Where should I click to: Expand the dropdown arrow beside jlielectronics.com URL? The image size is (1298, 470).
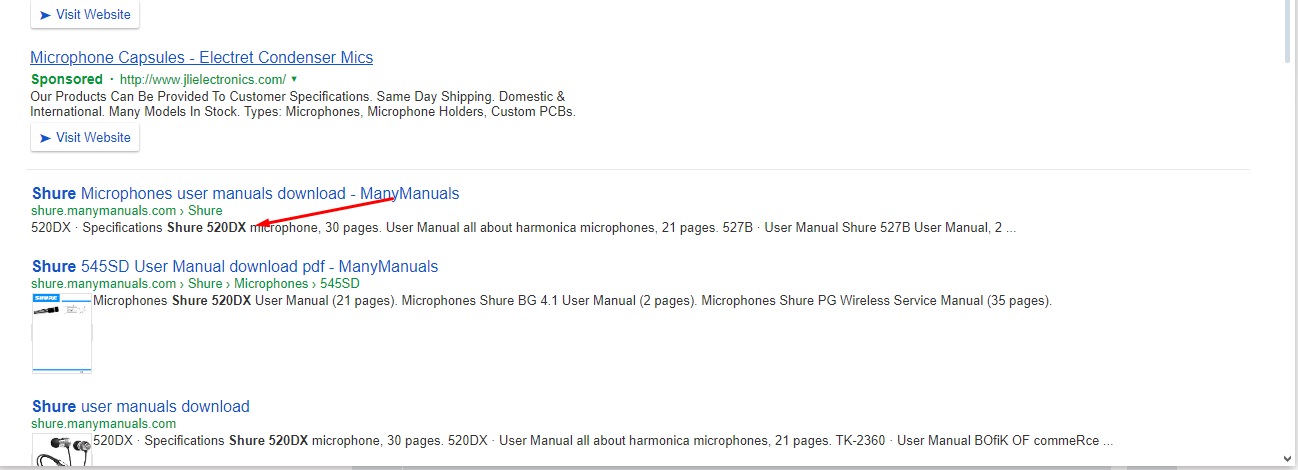[294, 79]
